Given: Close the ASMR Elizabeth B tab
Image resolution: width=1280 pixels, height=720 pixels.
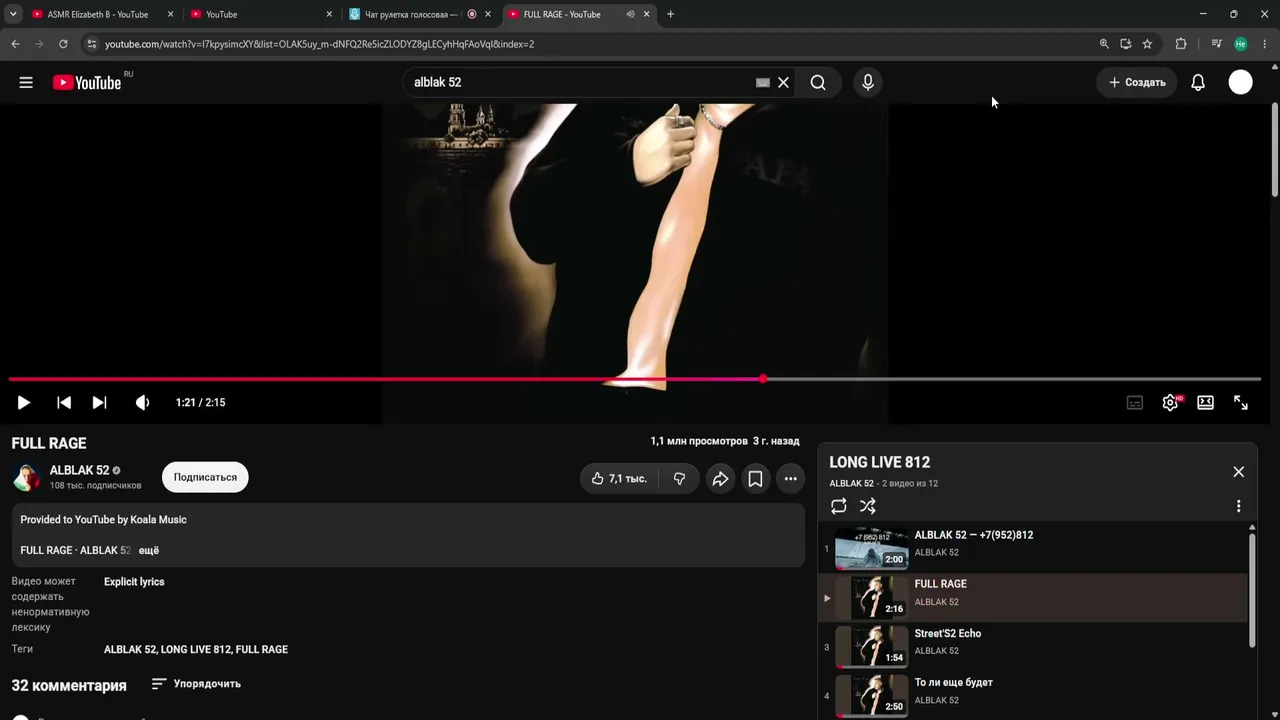Looking at the screenshot, I should [x=171, y=14].
